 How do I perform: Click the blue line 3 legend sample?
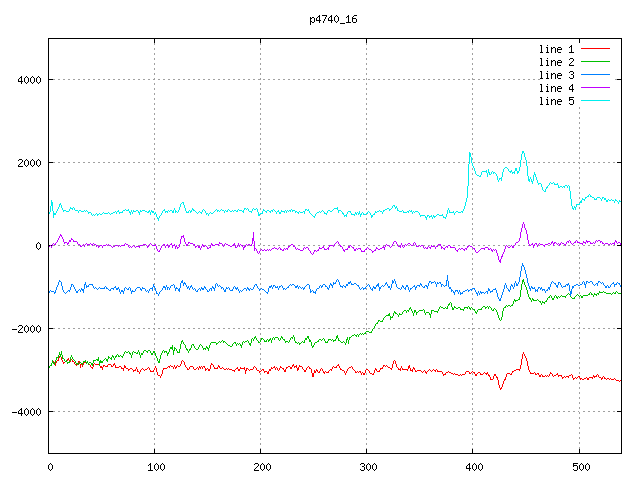click(595, 75)
